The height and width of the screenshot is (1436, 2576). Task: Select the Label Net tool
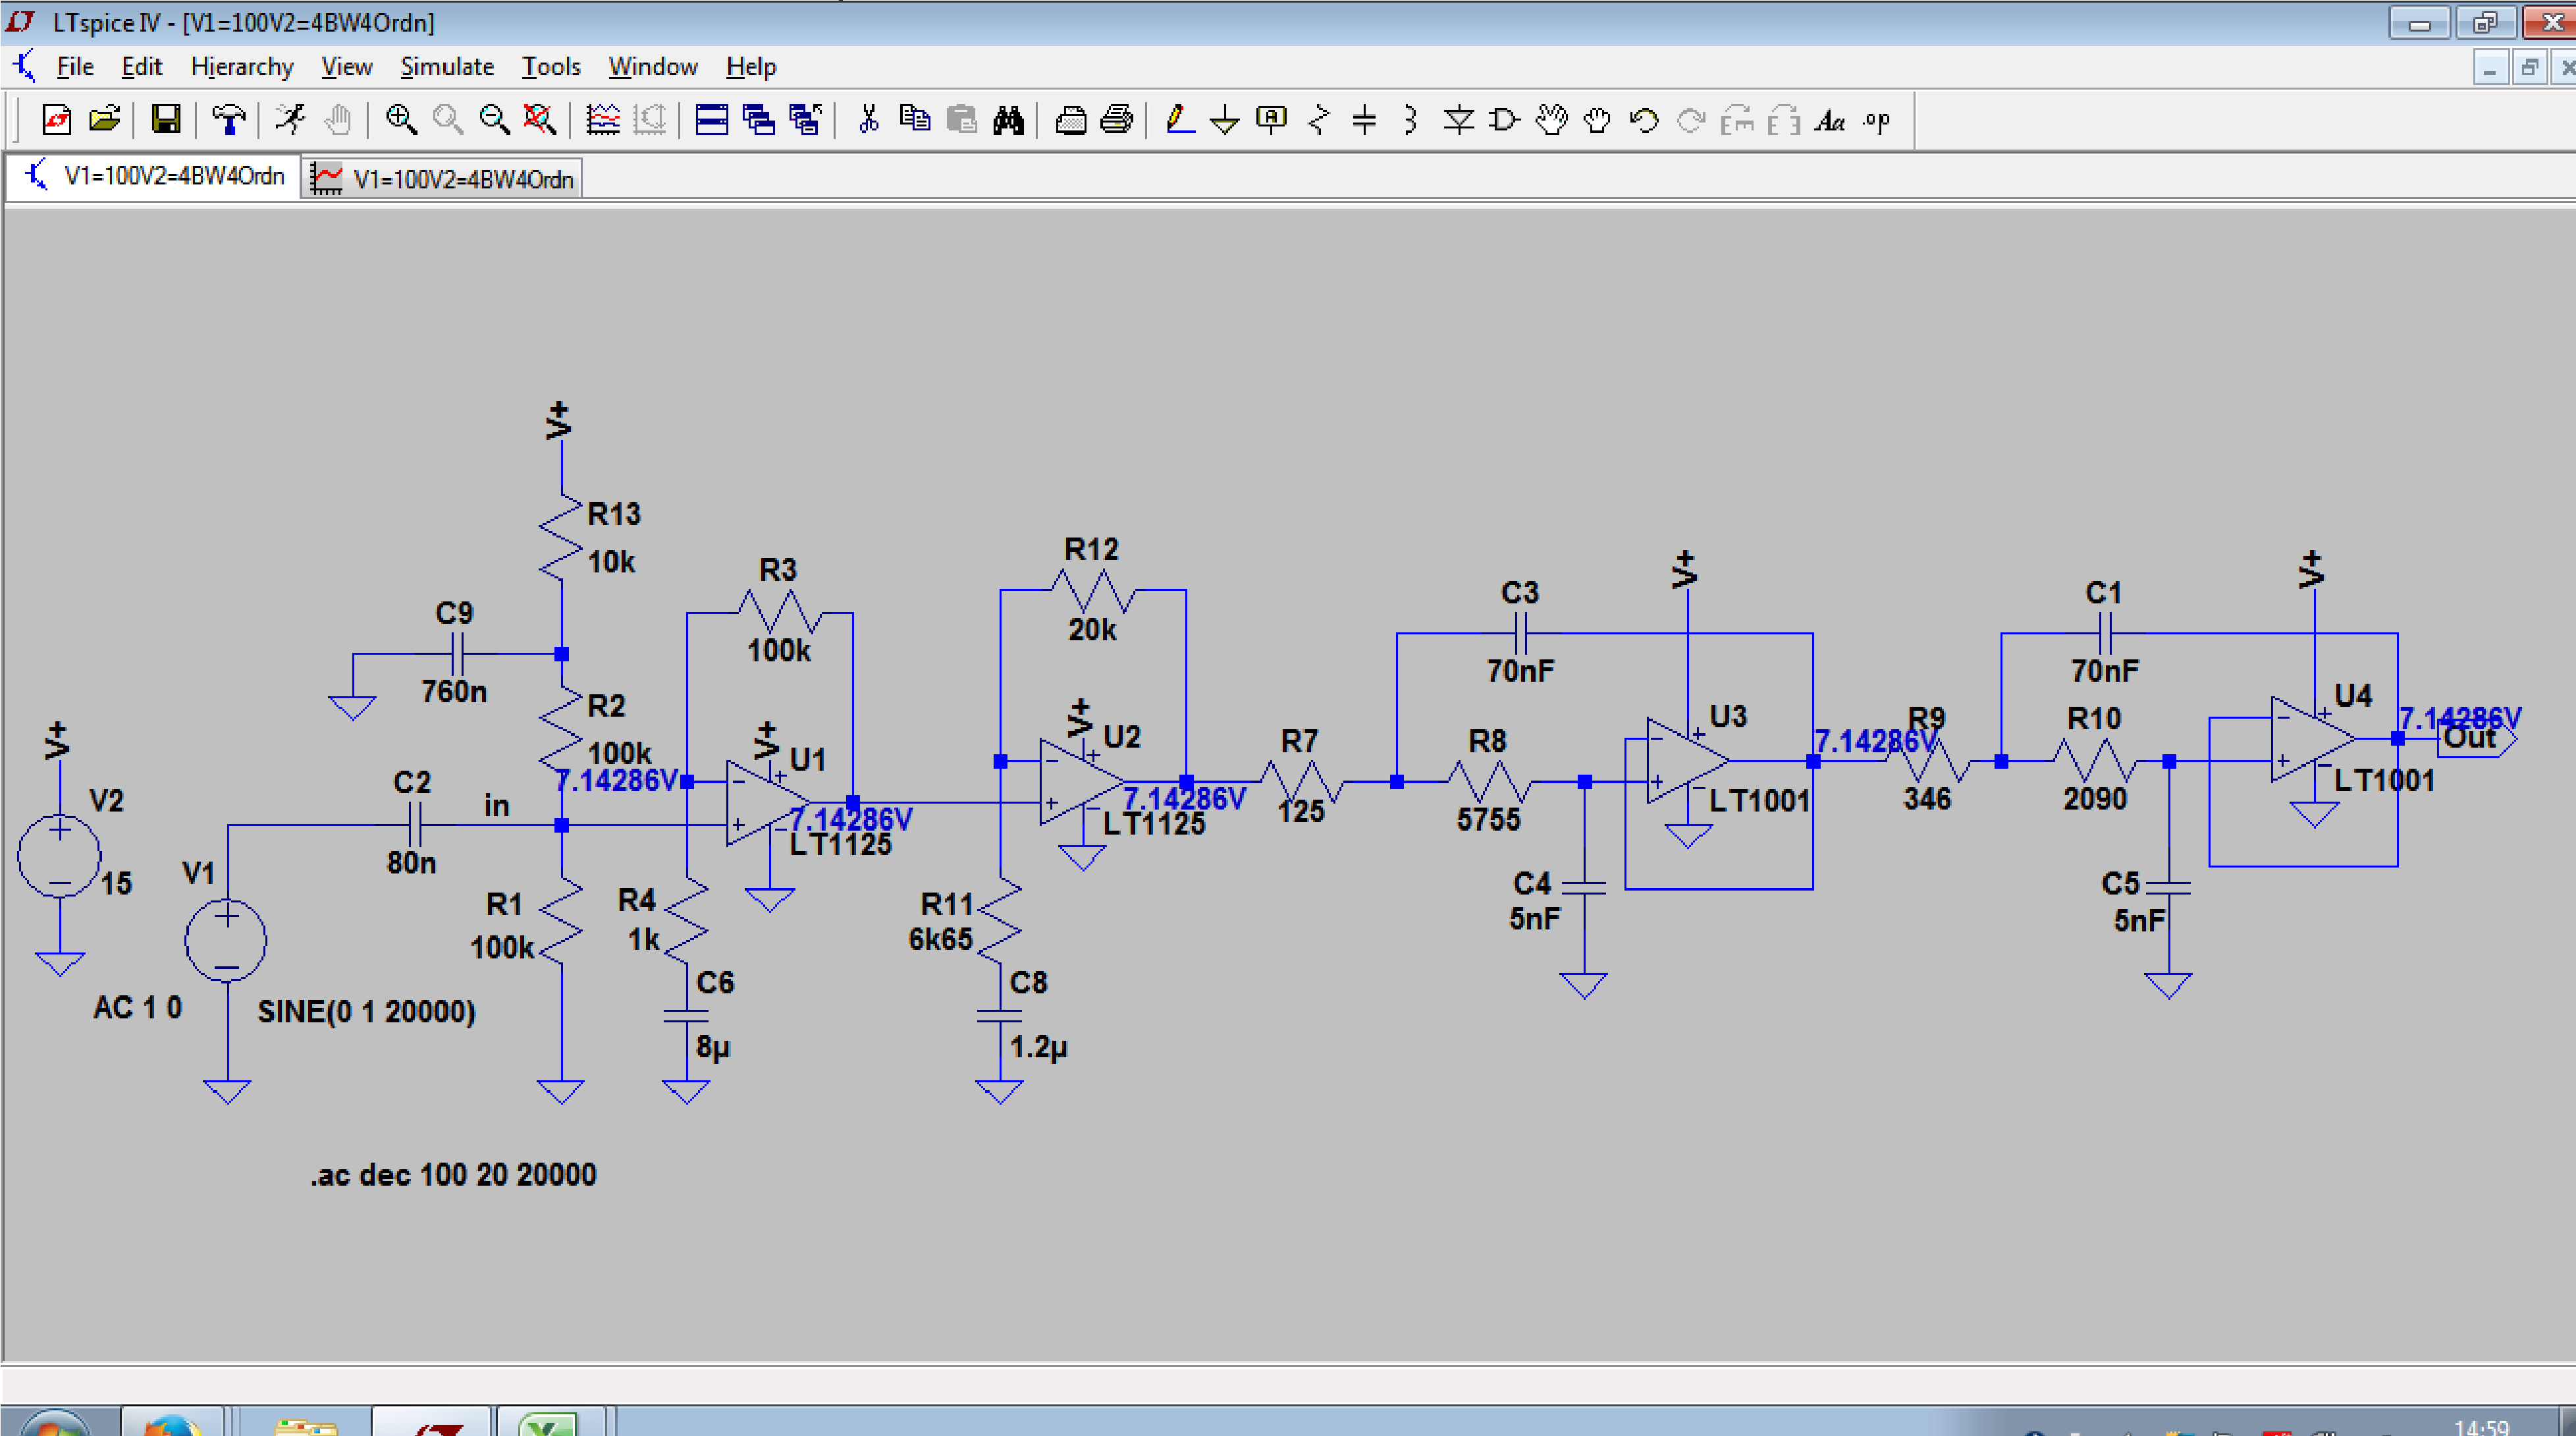[x=1271, y=120]
